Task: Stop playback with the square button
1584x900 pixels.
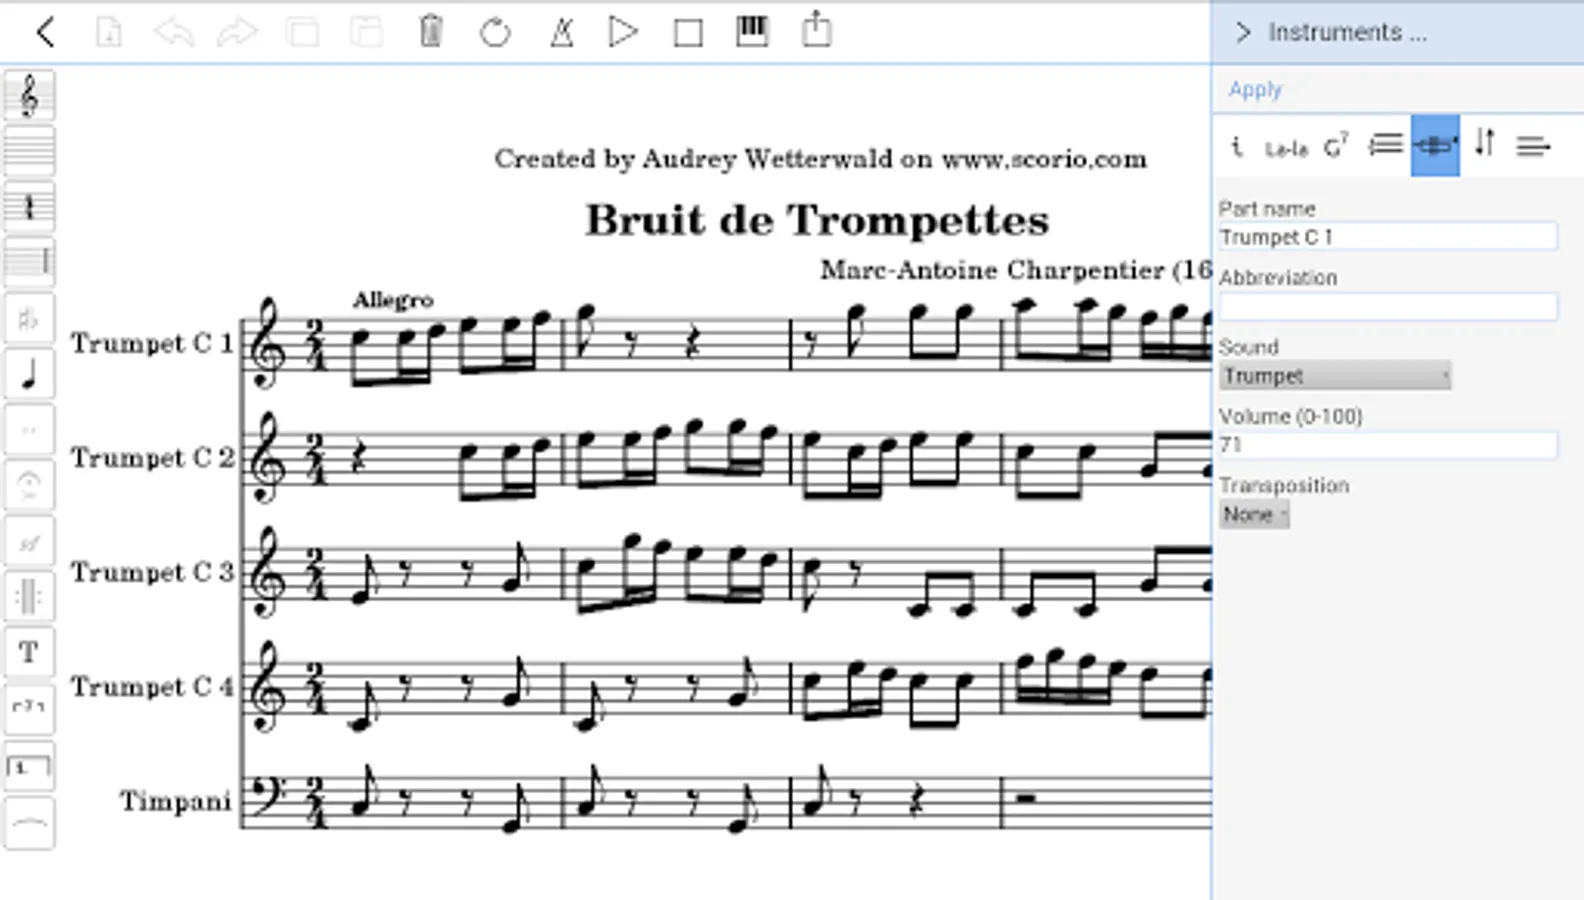Action: (x=688, y=33)
